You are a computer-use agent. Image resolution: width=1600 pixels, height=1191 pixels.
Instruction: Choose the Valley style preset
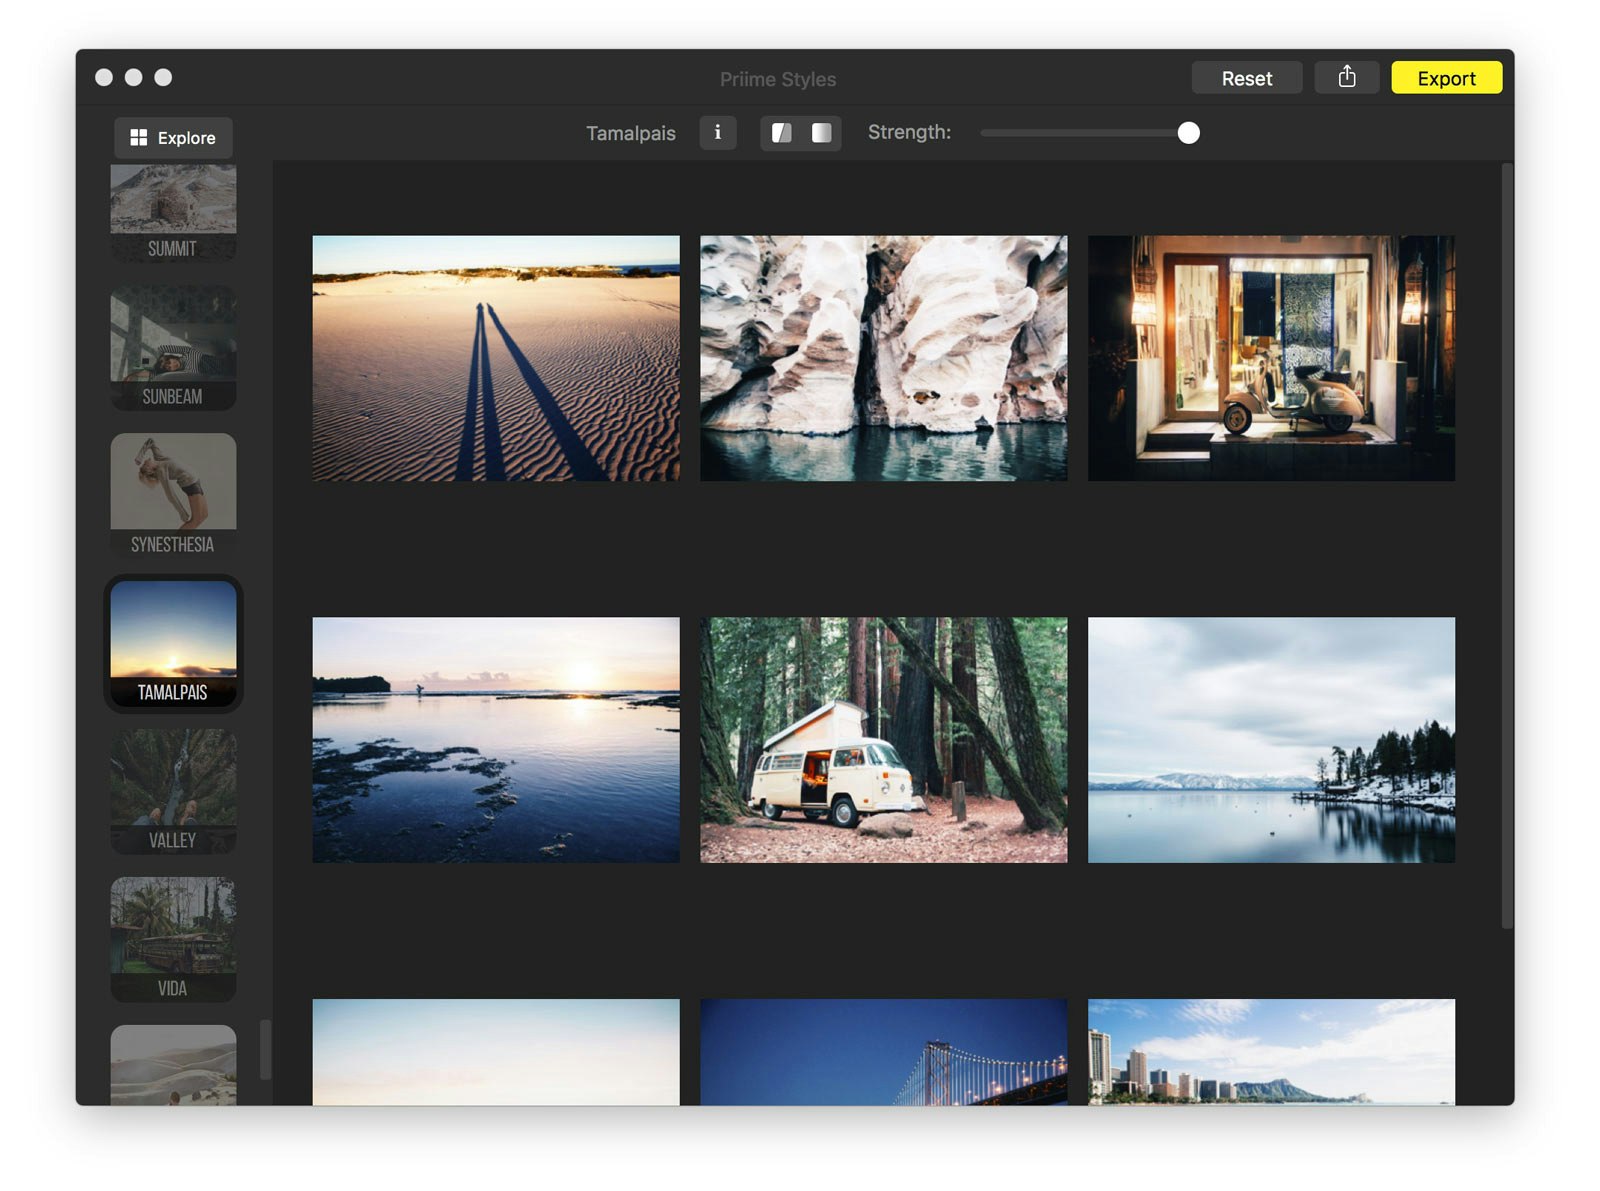pos(173,791)
